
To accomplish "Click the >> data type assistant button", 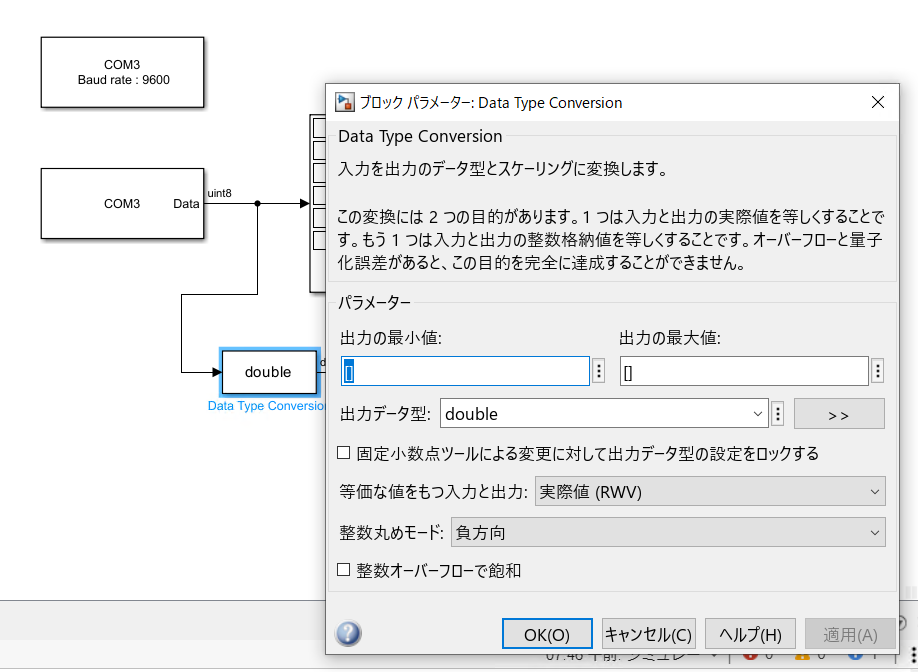I will point(839,414).
